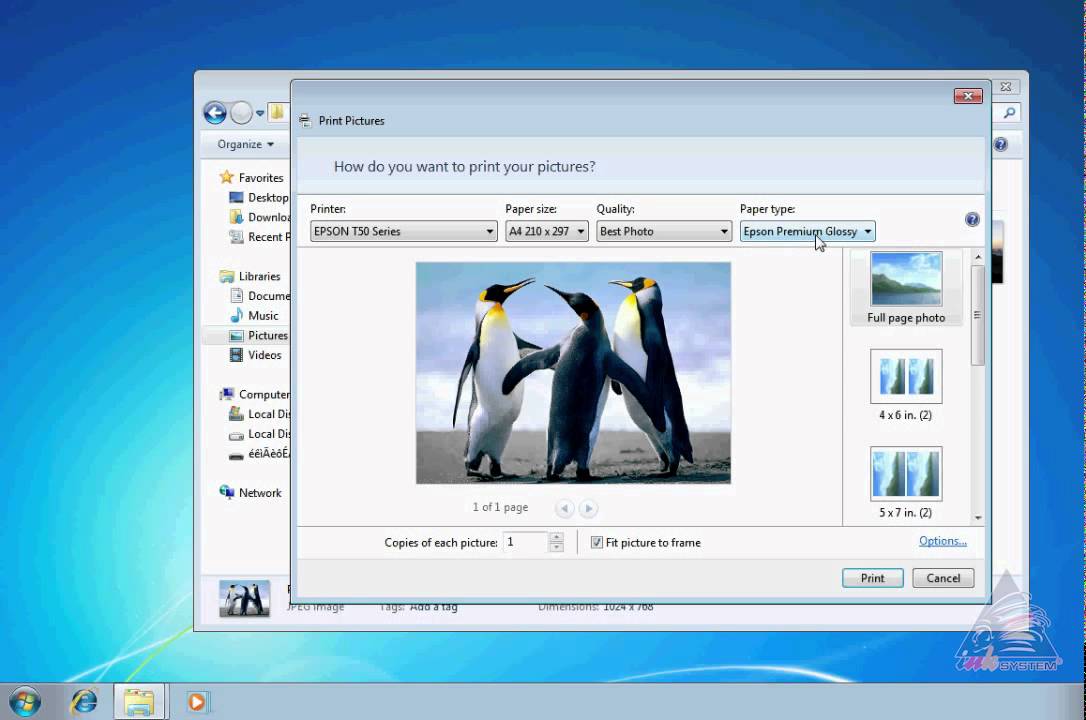Screen dimensions: 1086x720
Task: Click the Explorer window help icon
Action: (1000, 144)
